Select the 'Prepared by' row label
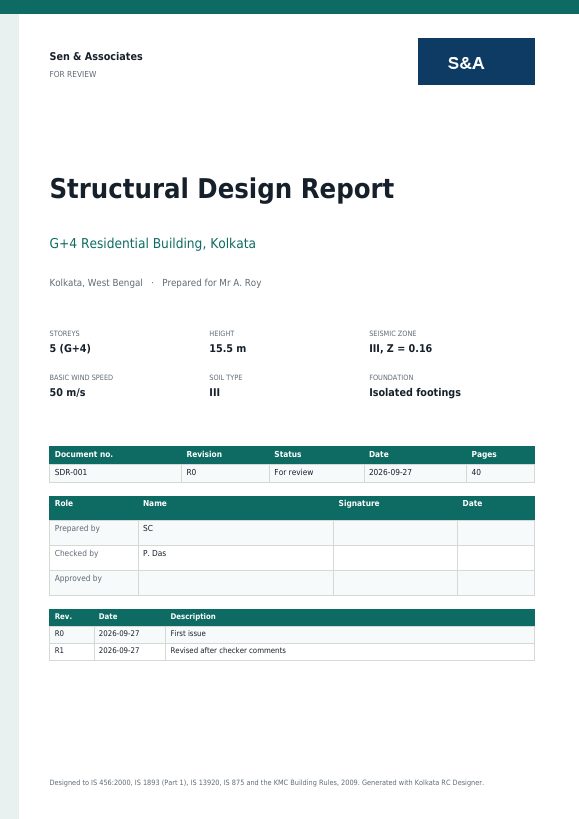The height and width of the screenshot is (819, 579). tap(94, 533)
